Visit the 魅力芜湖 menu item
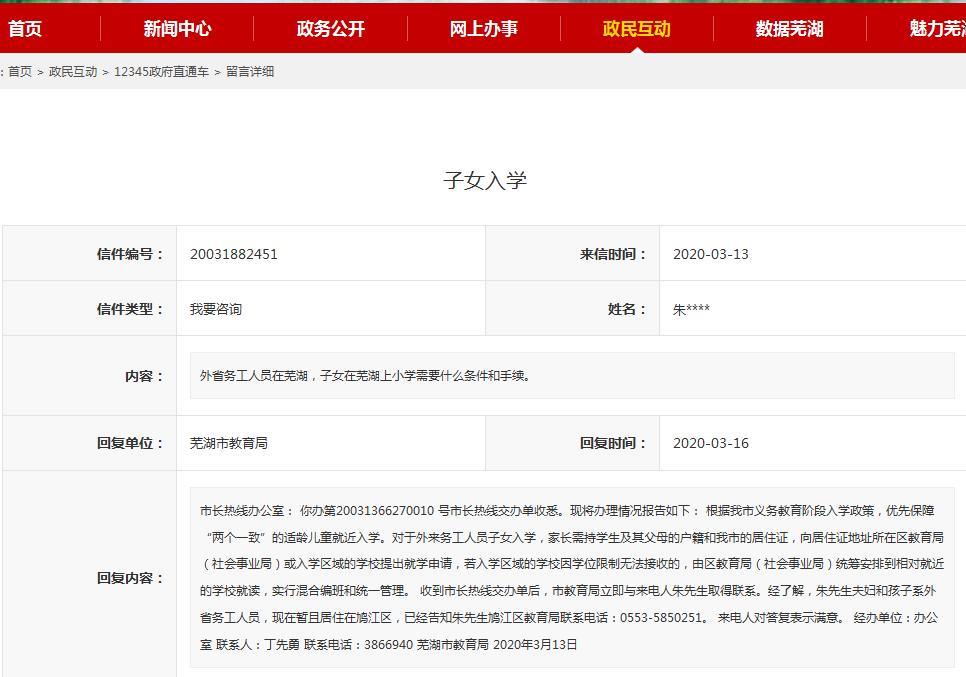The height and width of the screenshot is (677, 966). 938,30
